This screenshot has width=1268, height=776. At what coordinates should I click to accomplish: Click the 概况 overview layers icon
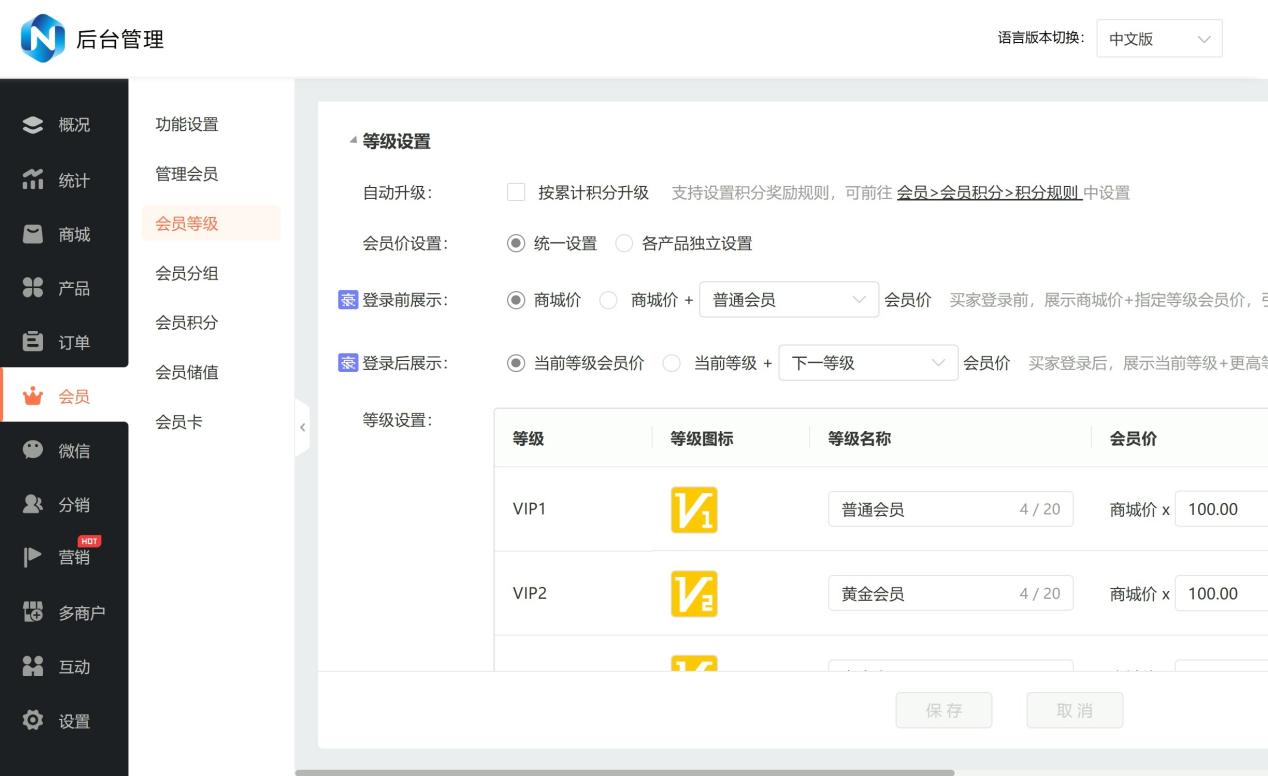33,125
